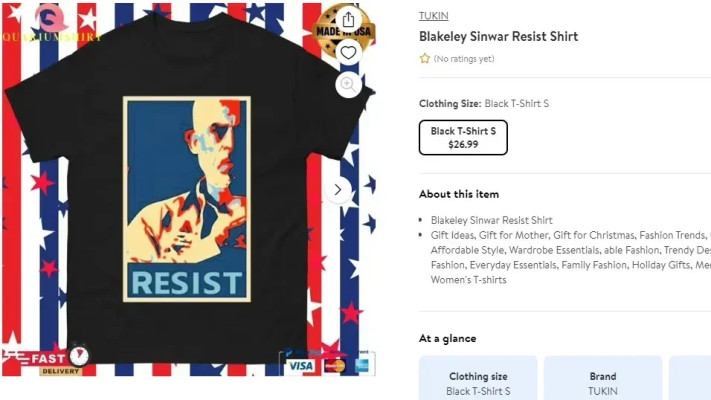The width and height of the screenshot is (711, 400).
Task: Click the Made in USA badge
Action: pyautogui.click(x=344, y=32)
